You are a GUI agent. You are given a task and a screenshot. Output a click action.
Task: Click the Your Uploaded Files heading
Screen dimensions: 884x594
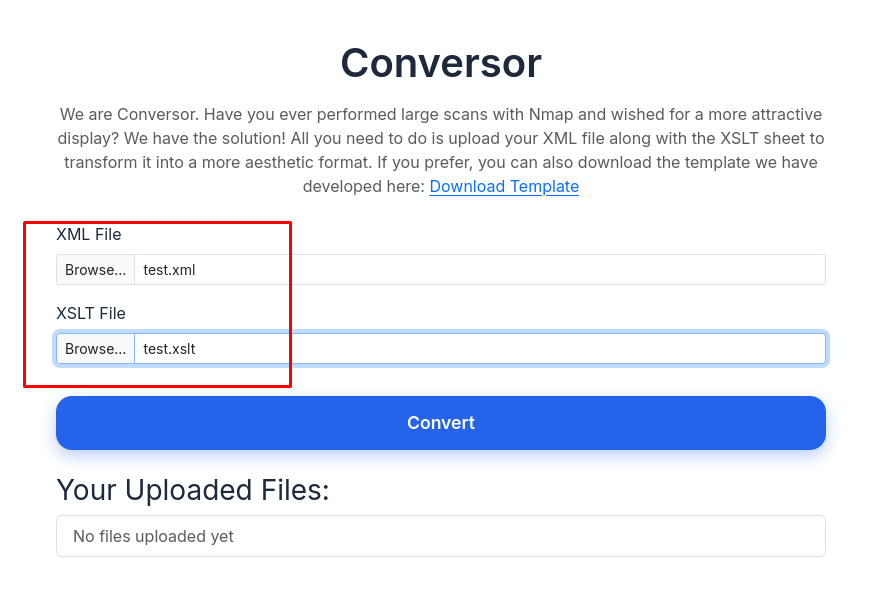(193, 490)
